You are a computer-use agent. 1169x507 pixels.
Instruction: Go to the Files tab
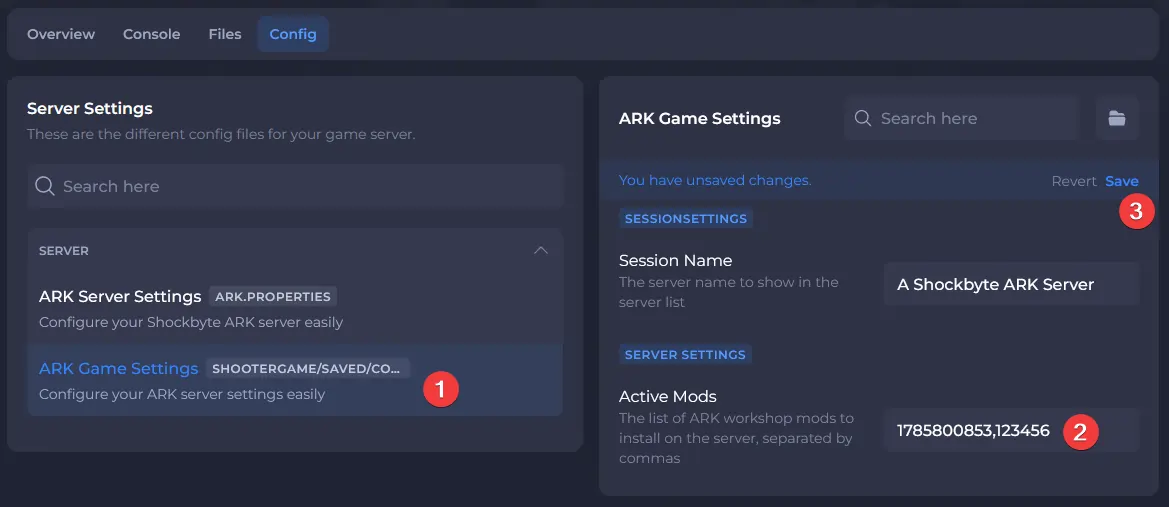pyautogui.click(x=225, y=34)
